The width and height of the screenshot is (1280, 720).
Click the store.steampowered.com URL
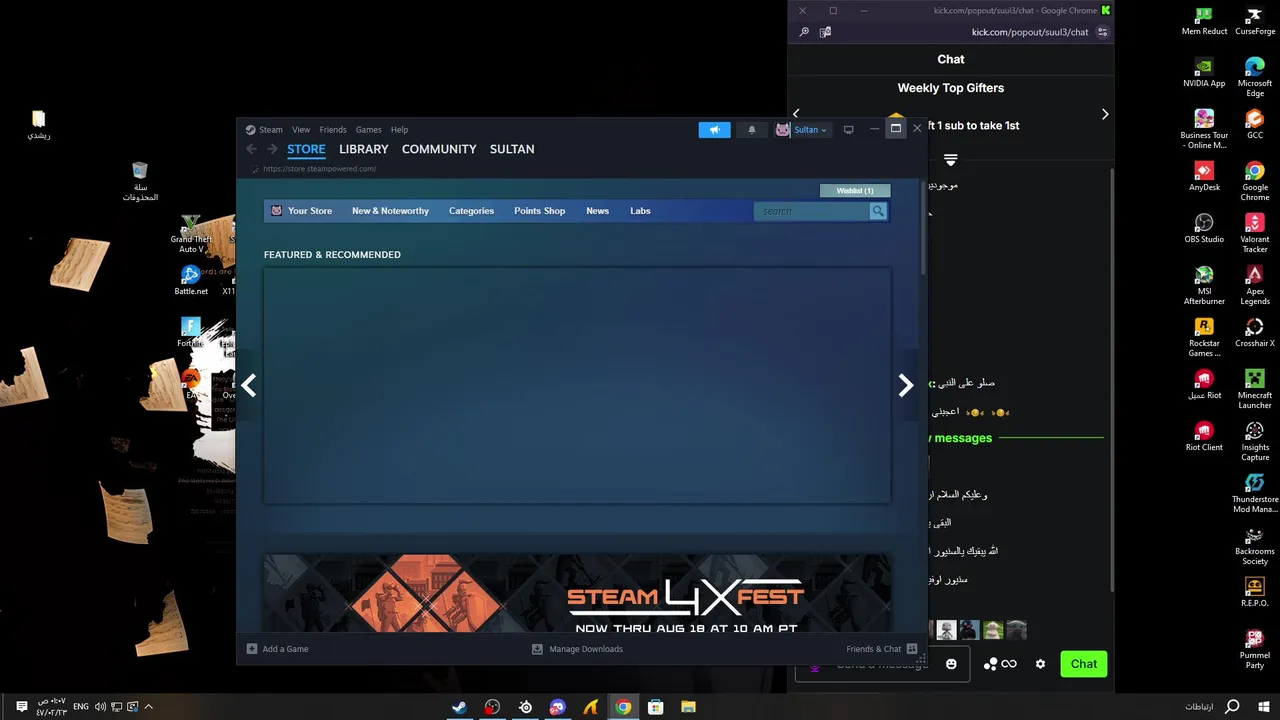(319, 169)
